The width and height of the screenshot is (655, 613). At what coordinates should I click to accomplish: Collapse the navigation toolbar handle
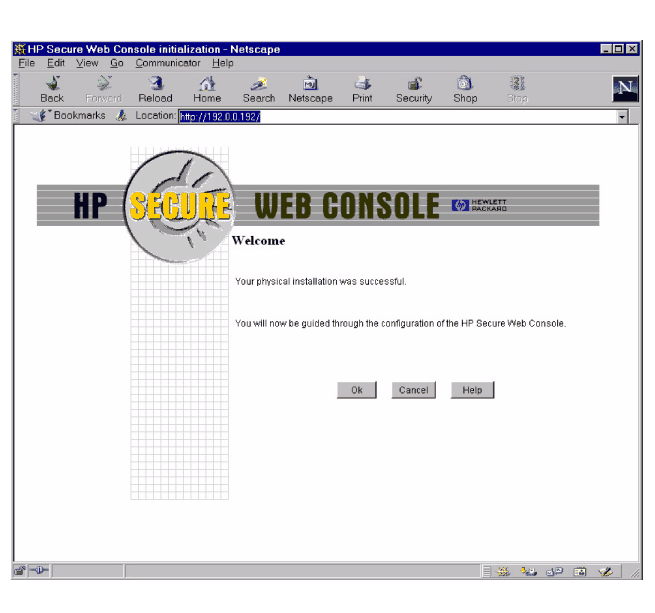[16, 89]
